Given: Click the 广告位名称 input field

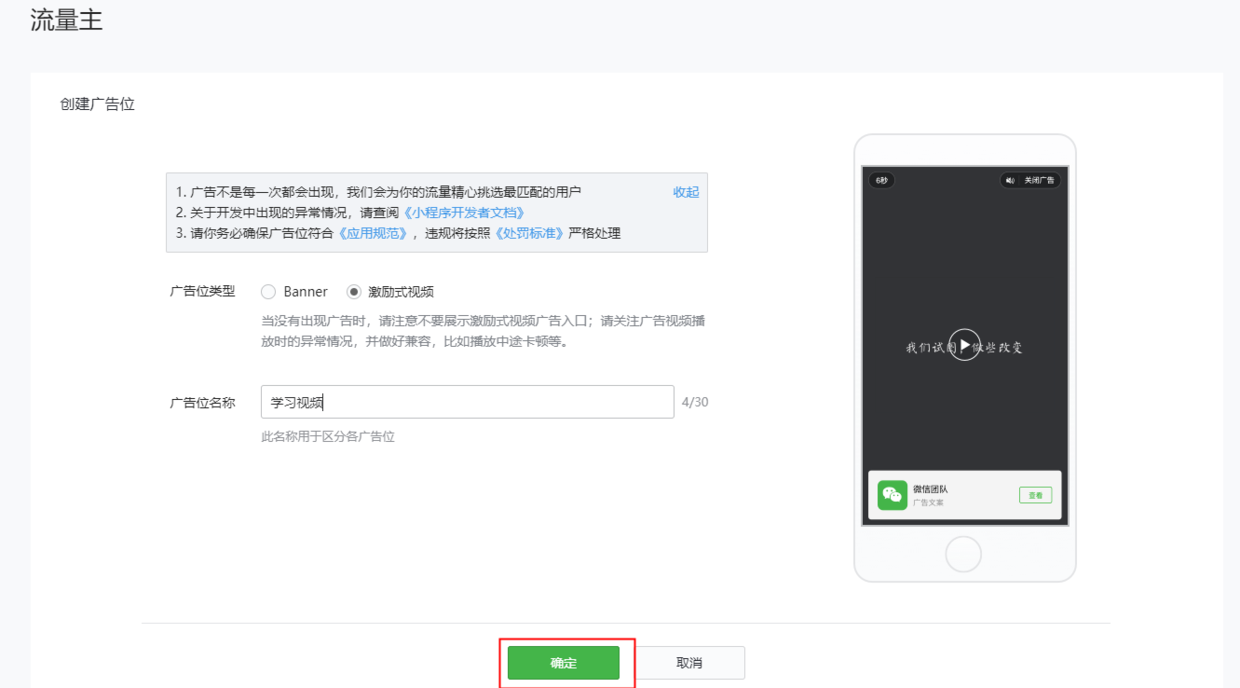Looking at the screenshot, I should (467, 402).
